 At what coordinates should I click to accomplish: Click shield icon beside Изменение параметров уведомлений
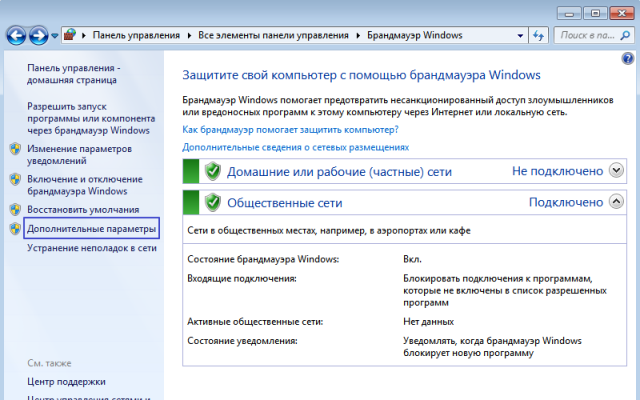(x=16, y=149)
